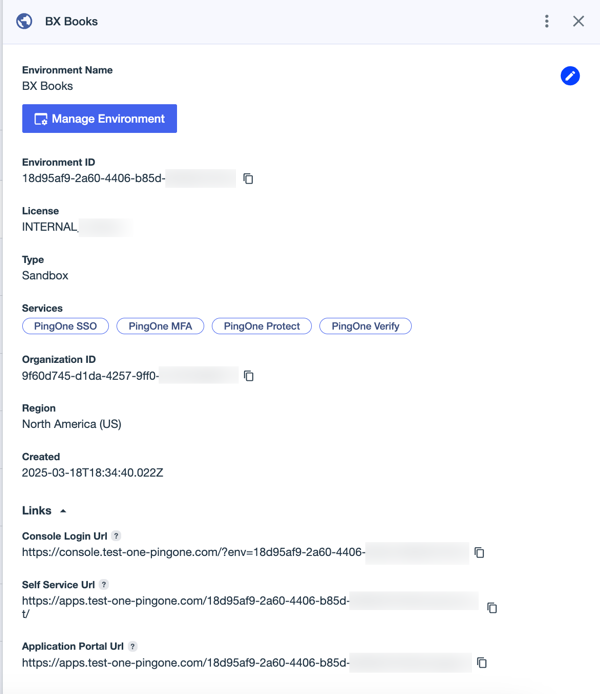Open the three-dot more options menu

(x=546, y=21)
